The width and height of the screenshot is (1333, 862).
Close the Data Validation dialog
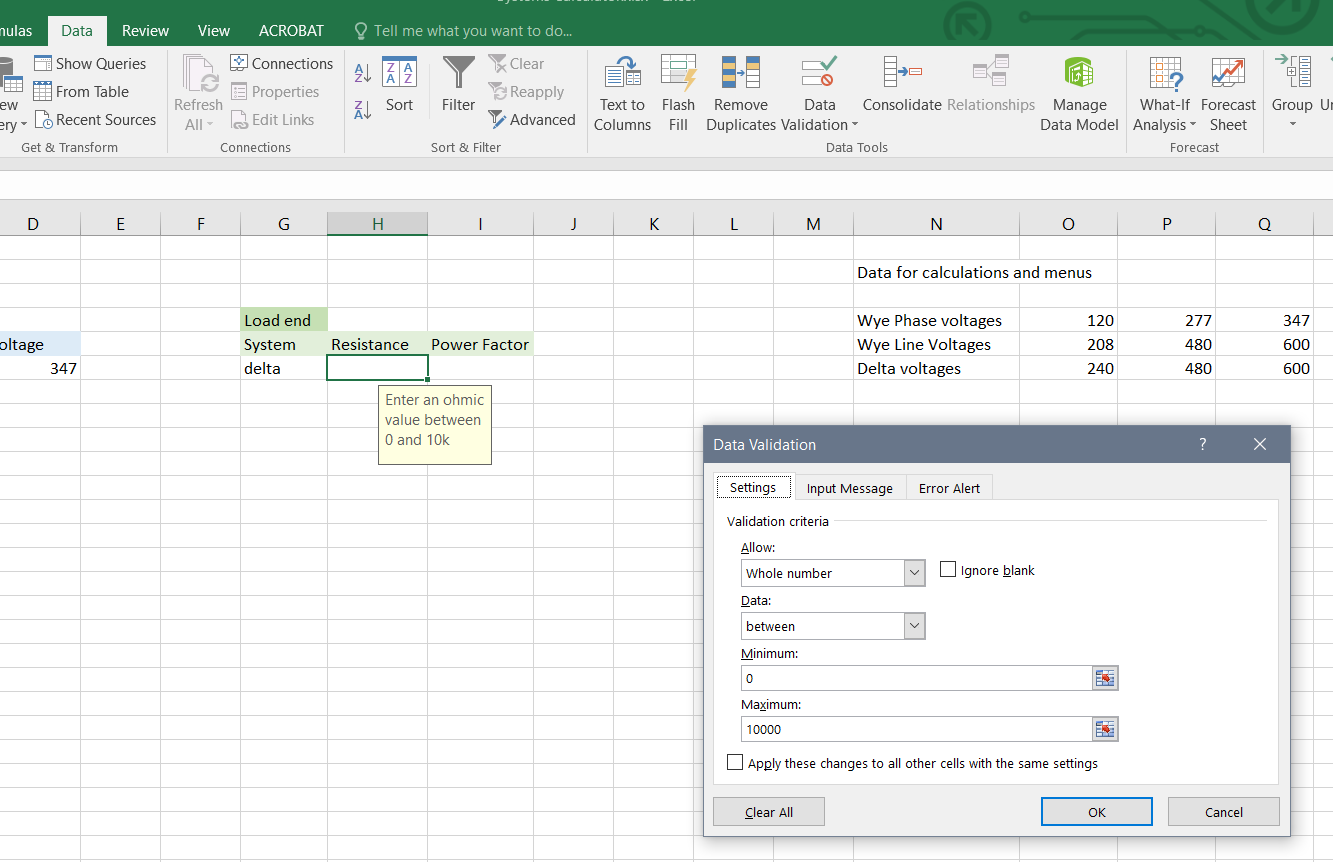(x=1260, y=444)
